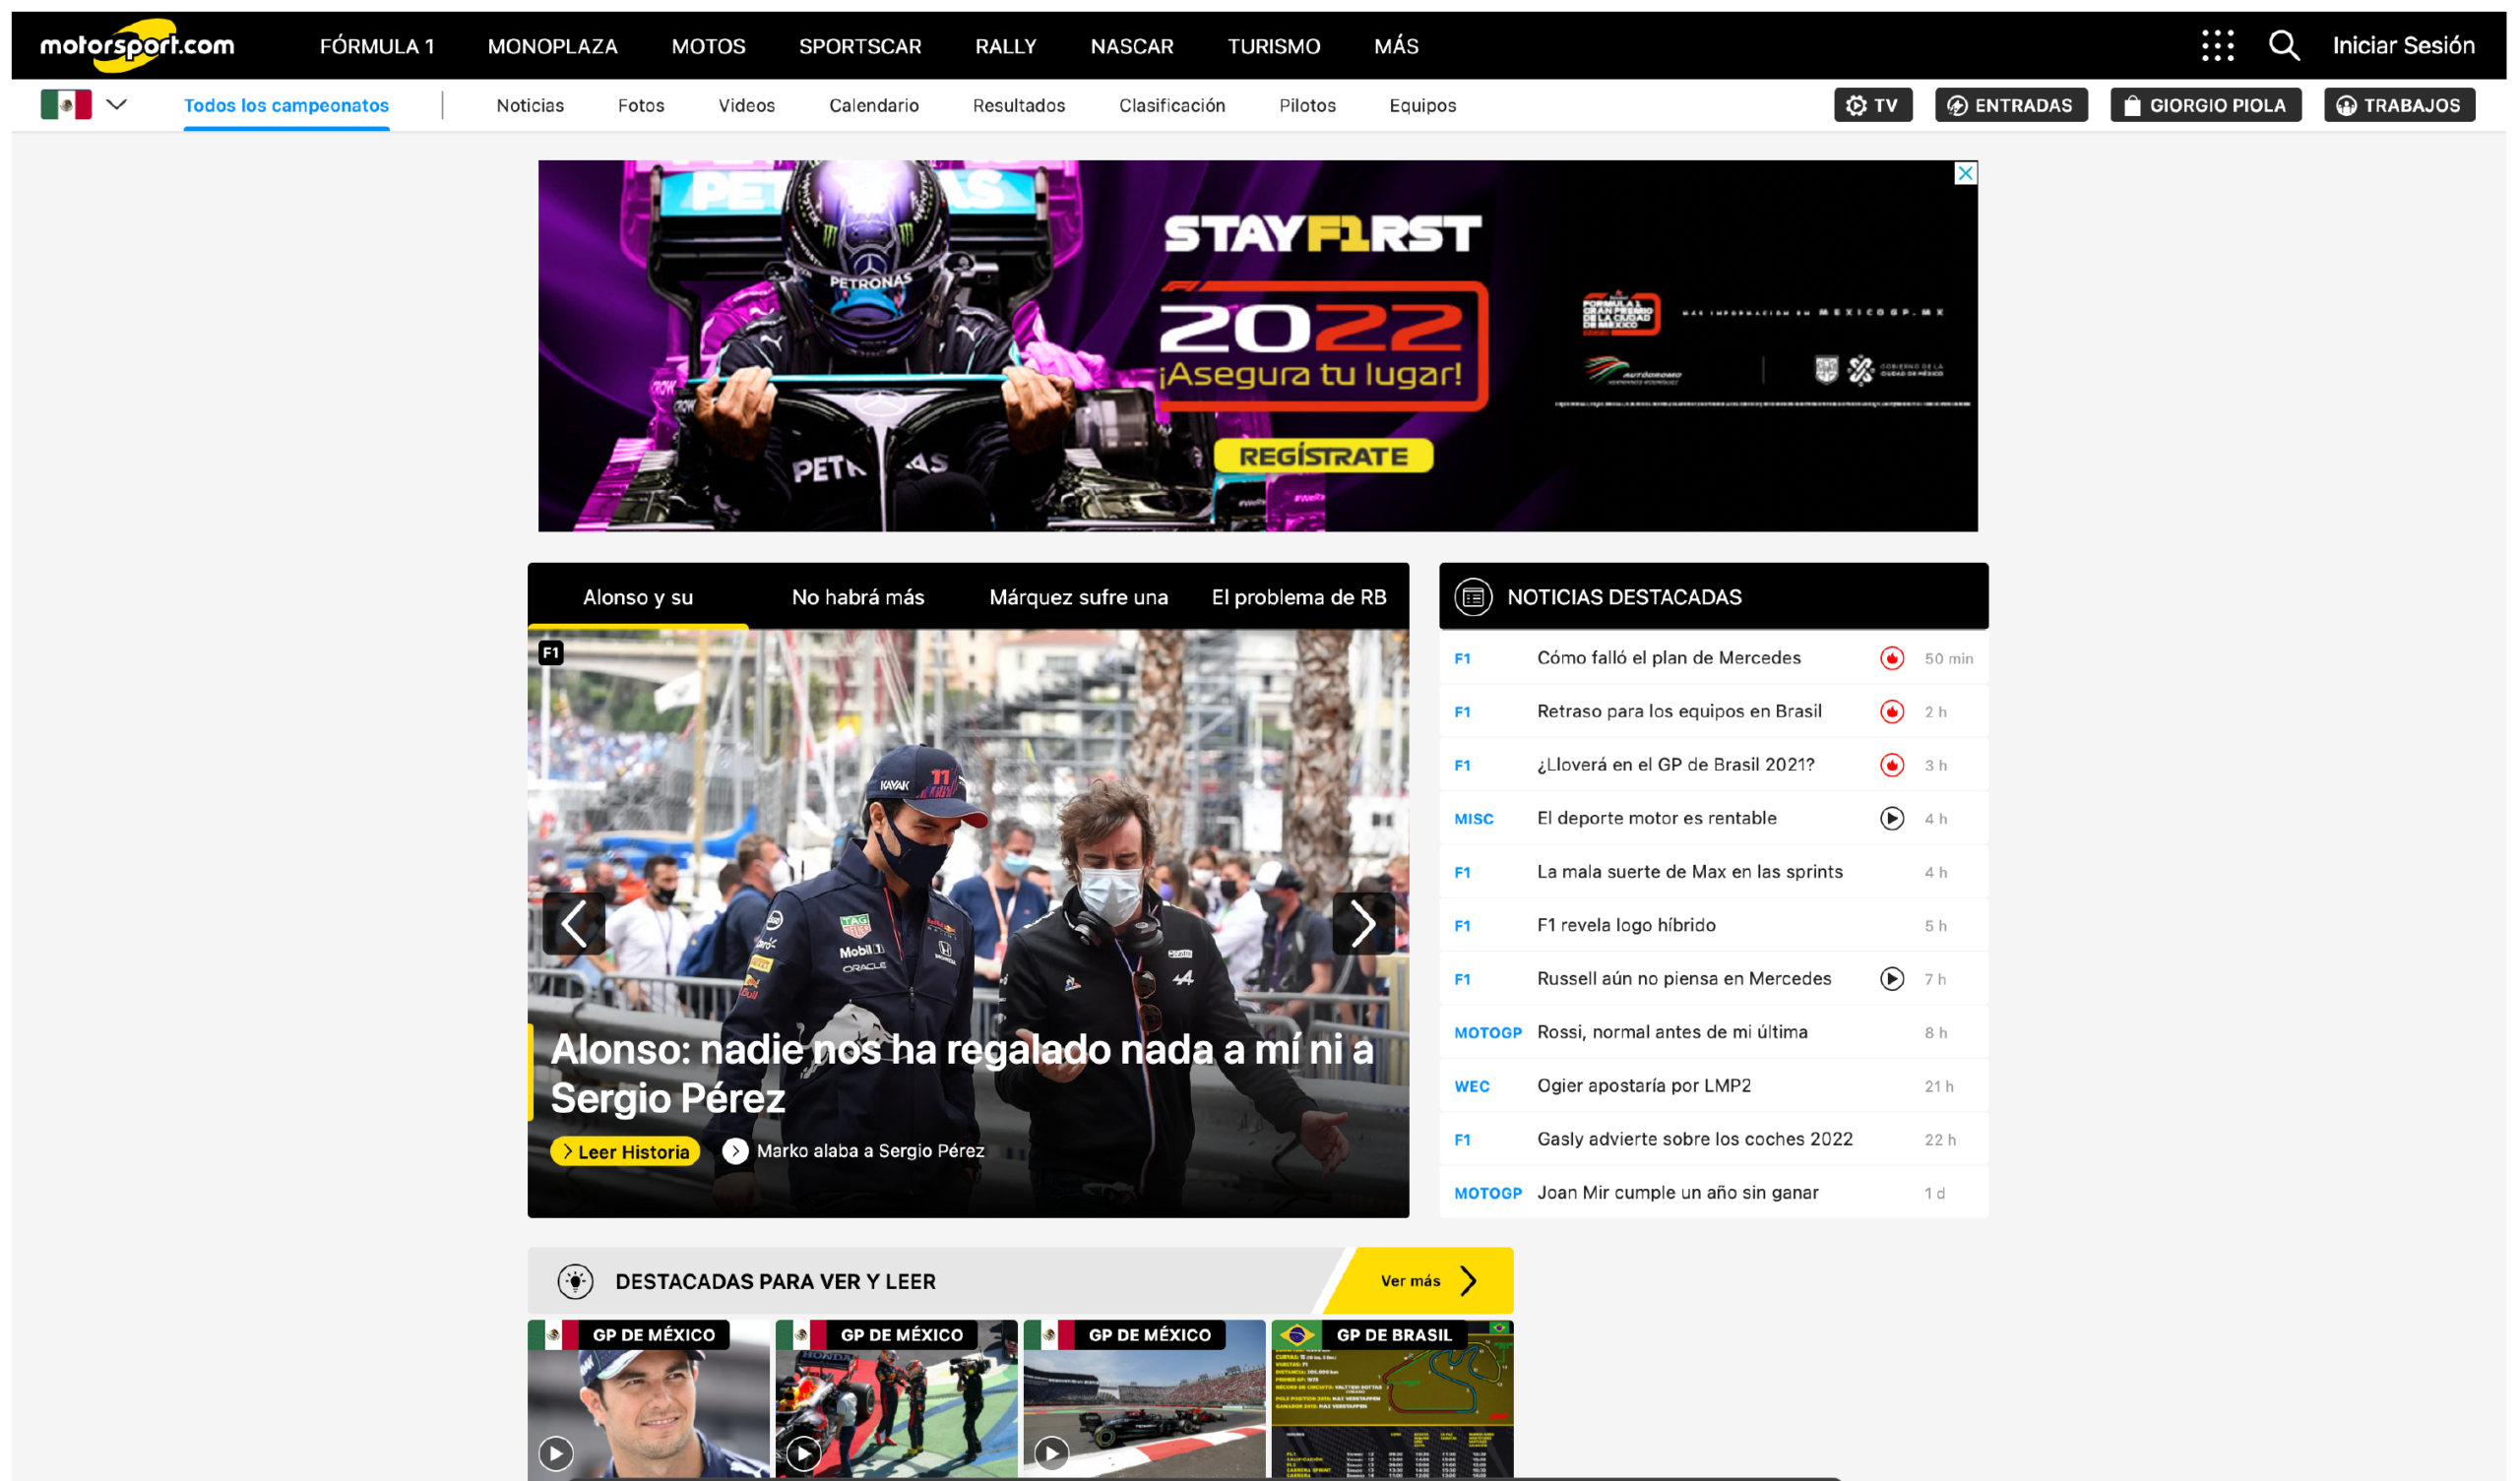Click the Noticias Destacadas newspaper icon

(1472, 597)
